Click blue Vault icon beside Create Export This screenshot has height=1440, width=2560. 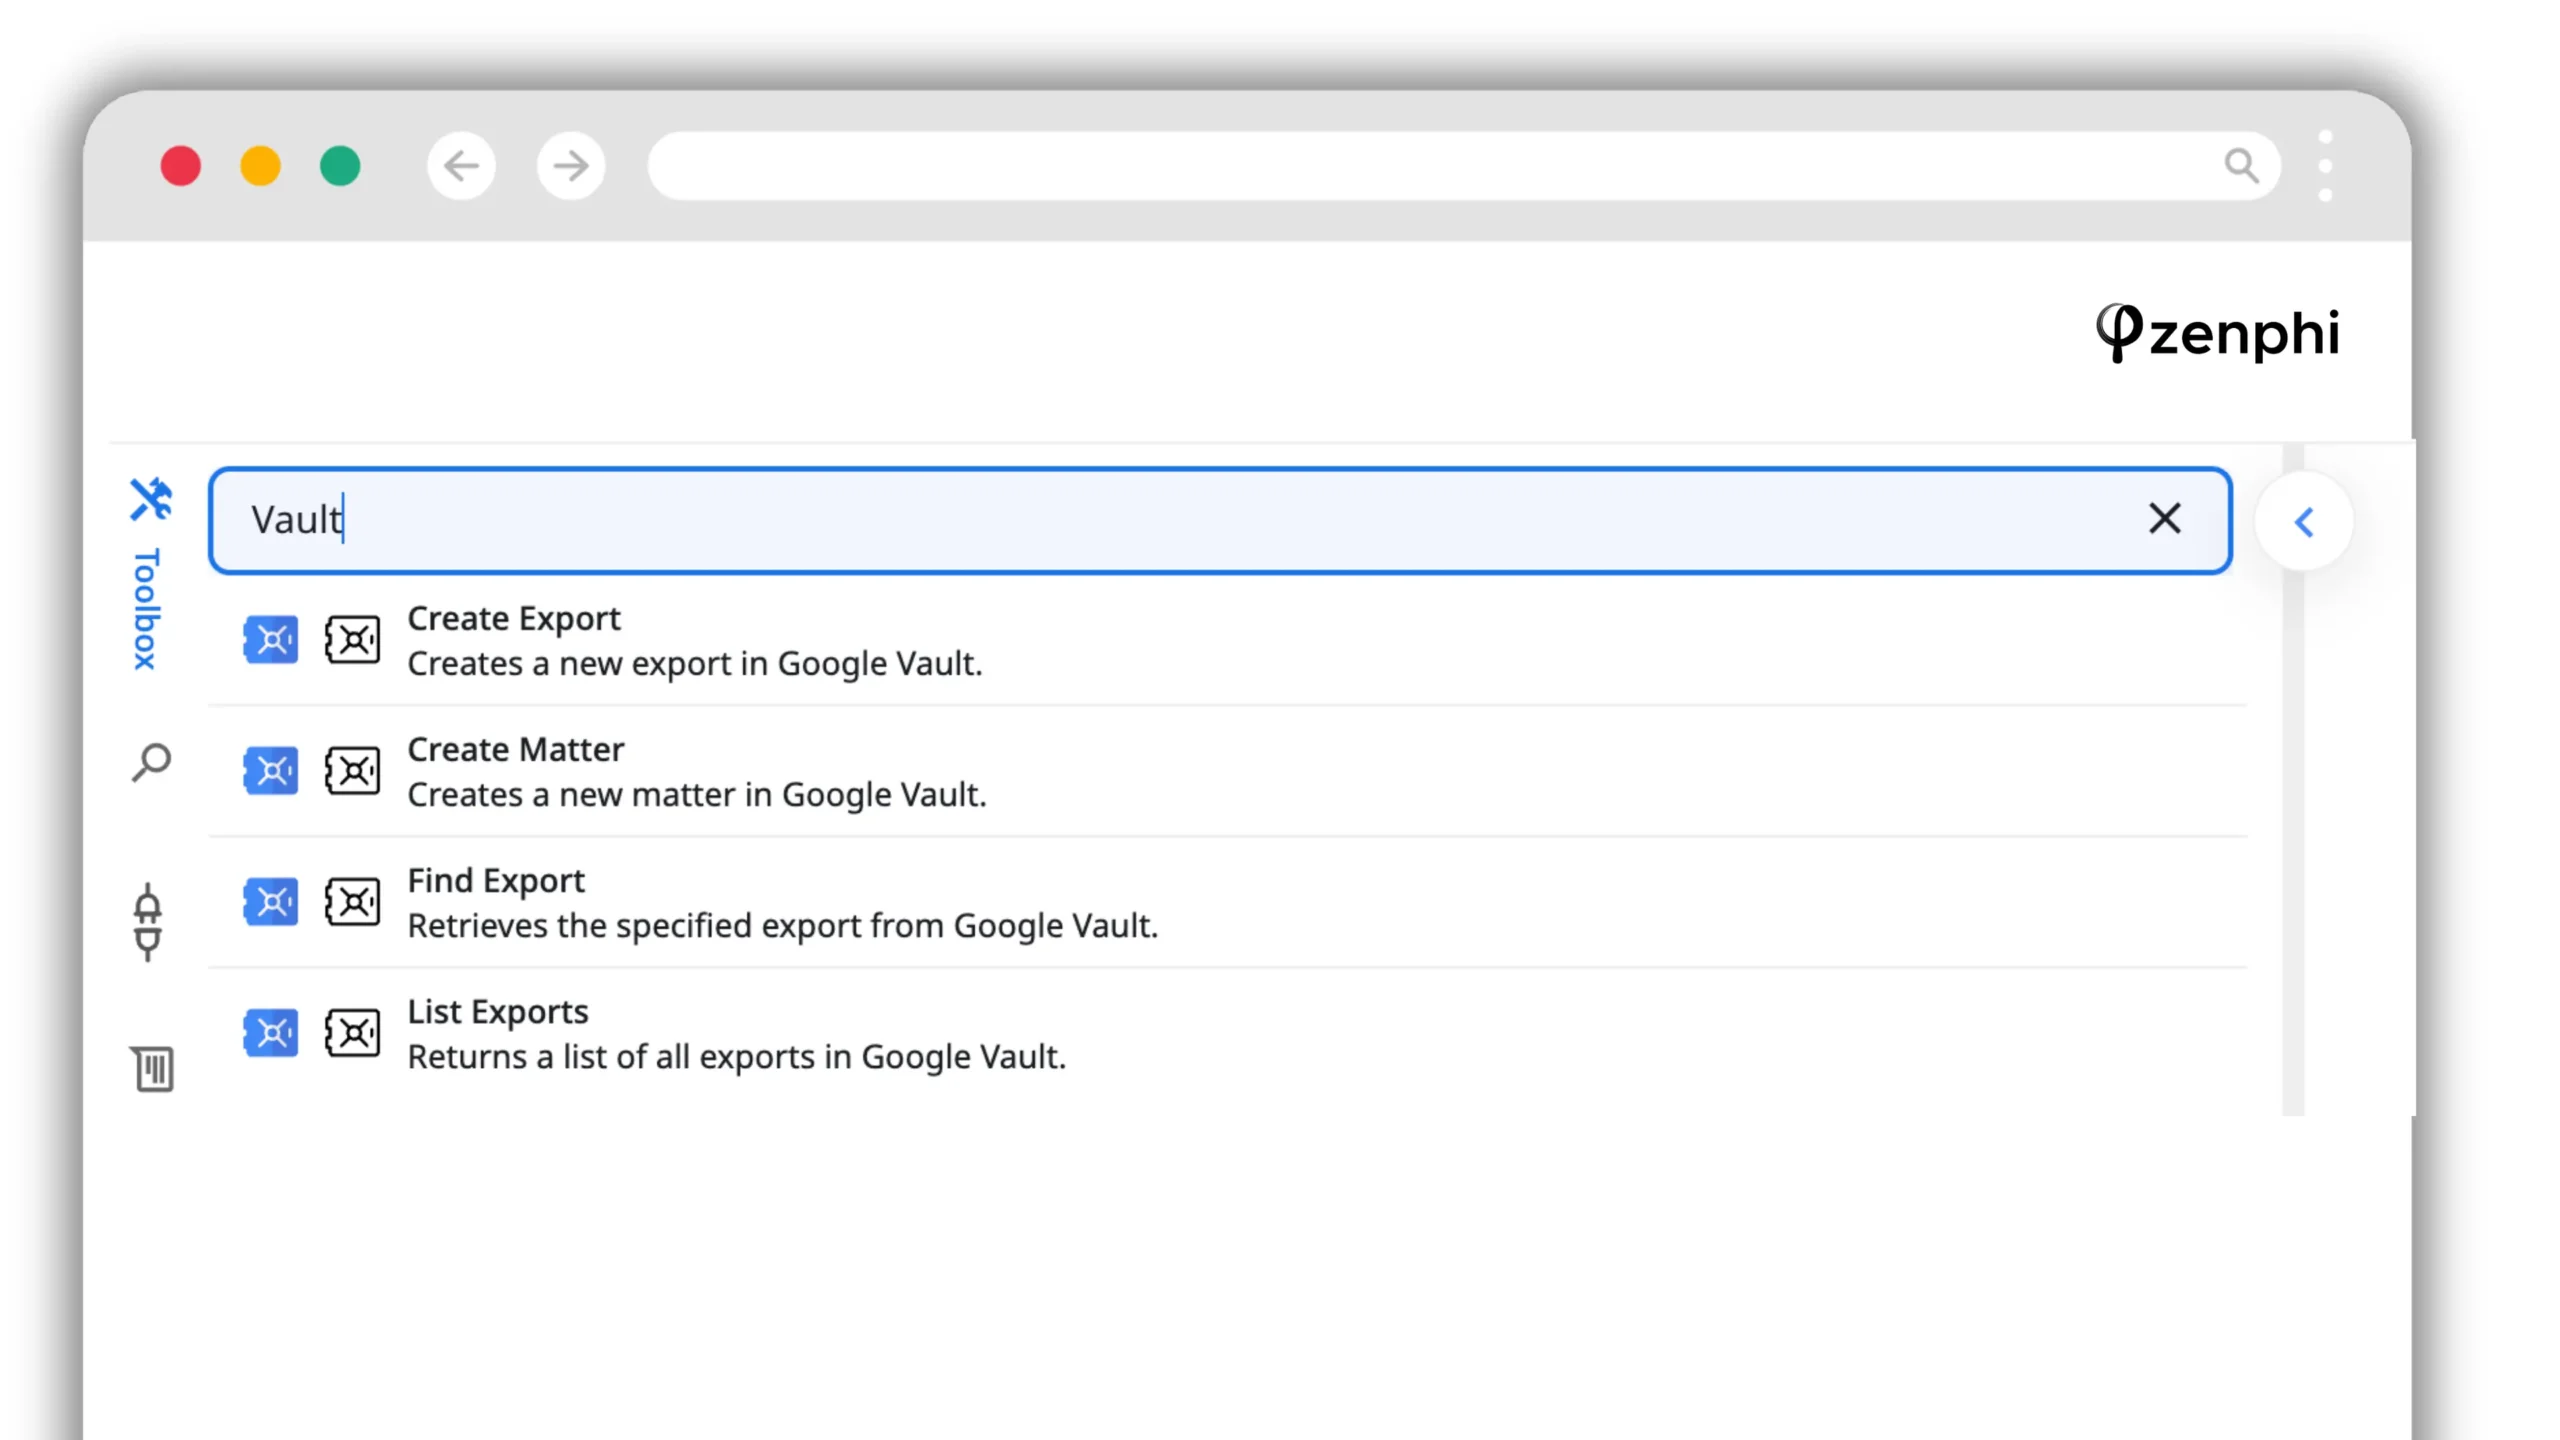270,640
